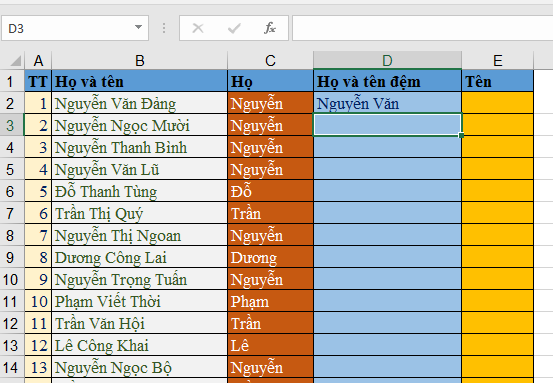553x383 pixels.
Task: Open Insert Function fx dialog
Action: (x=270, y=28)
